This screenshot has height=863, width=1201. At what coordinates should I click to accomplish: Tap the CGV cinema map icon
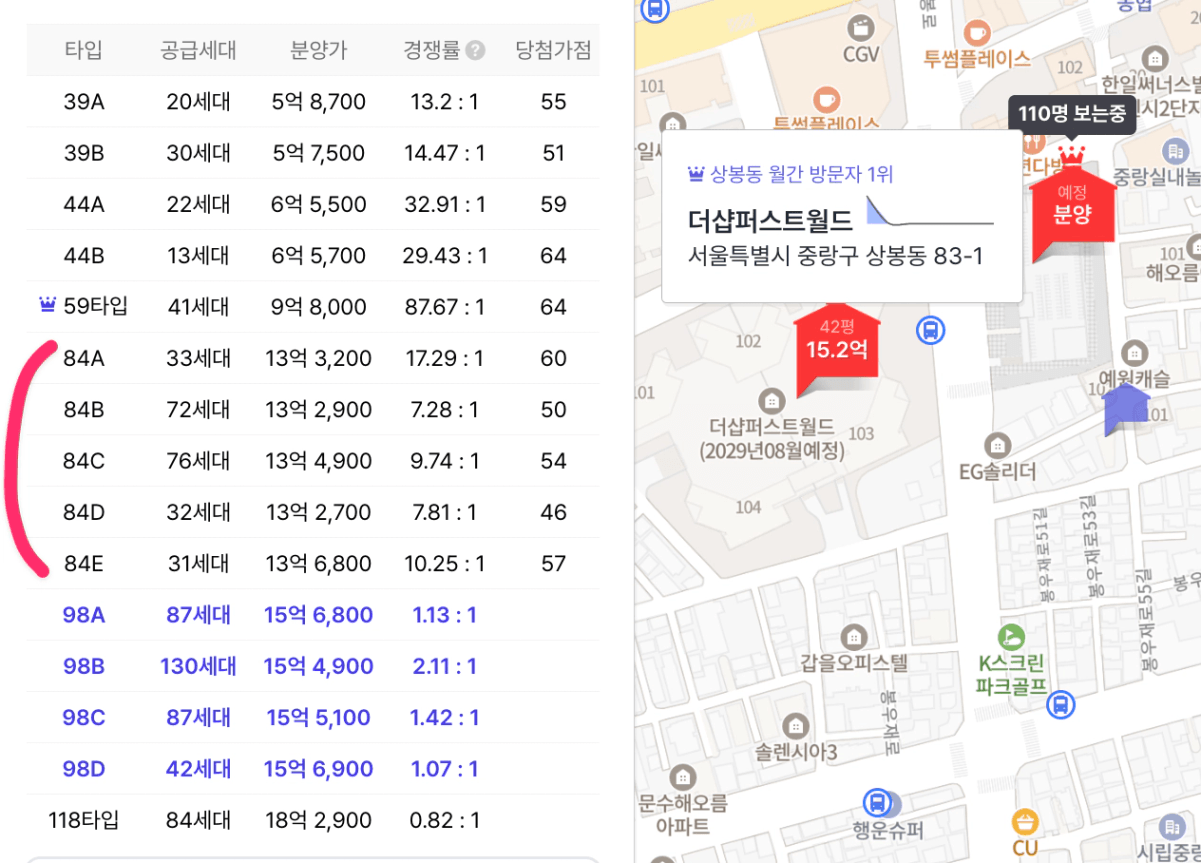pyautogui.click(x=860, y=27)
